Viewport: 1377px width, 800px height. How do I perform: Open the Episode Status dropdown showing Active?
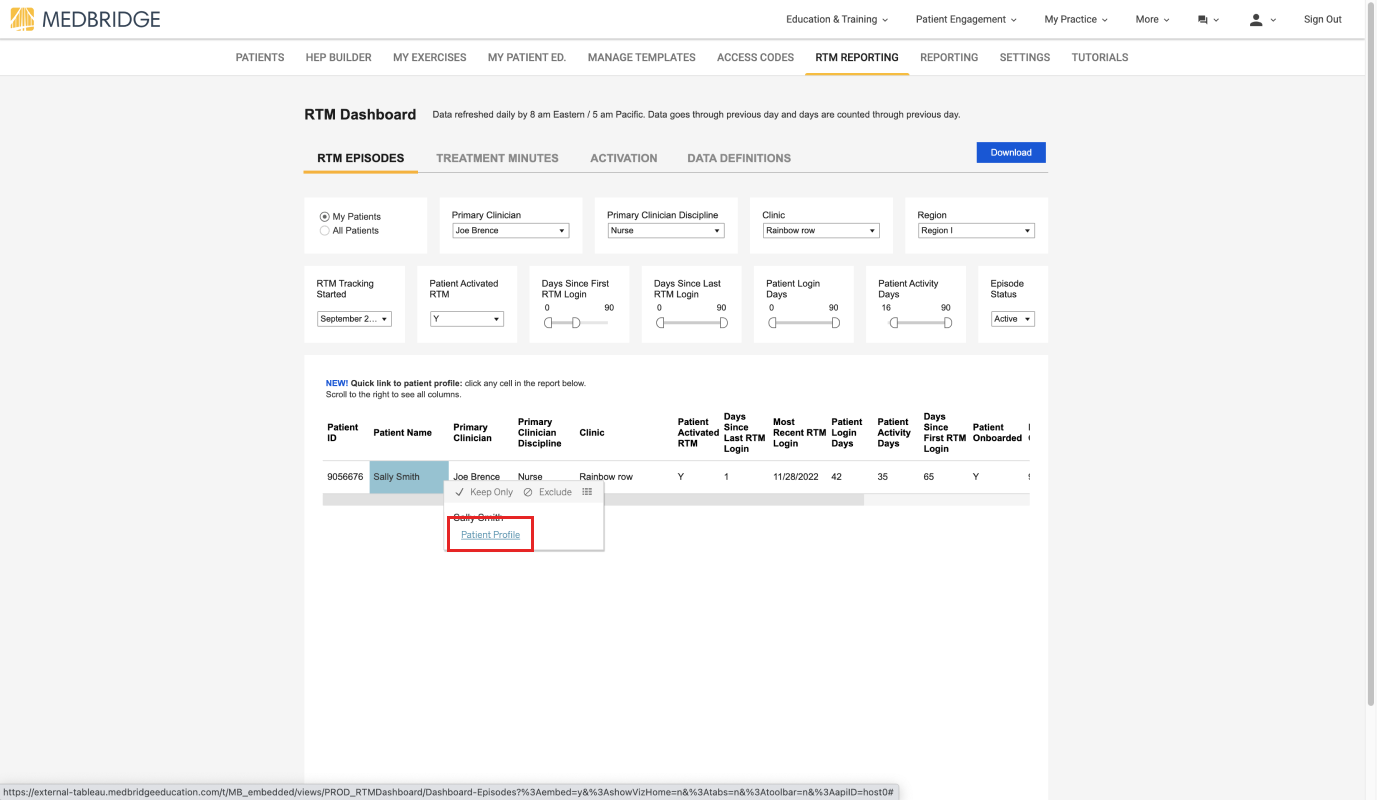(1013, 319)
